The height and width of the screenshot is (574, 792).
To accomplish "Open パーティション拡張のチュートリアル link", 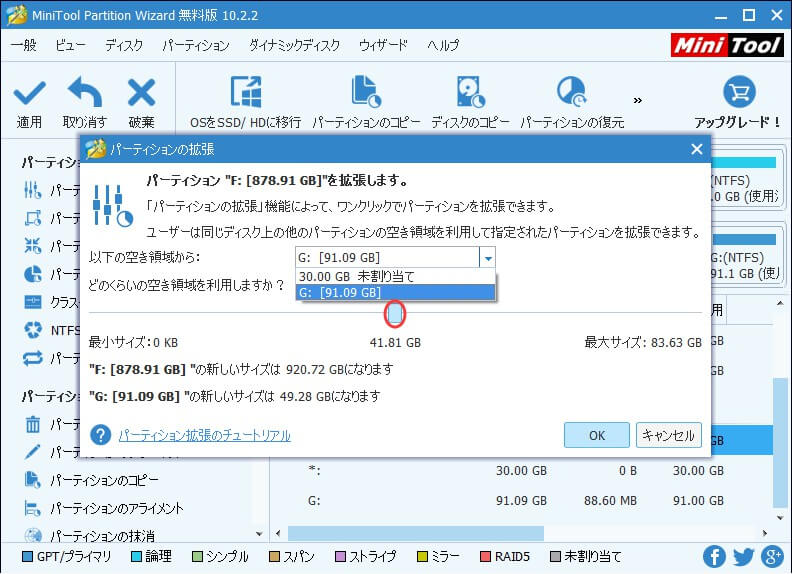I will 205,435.
